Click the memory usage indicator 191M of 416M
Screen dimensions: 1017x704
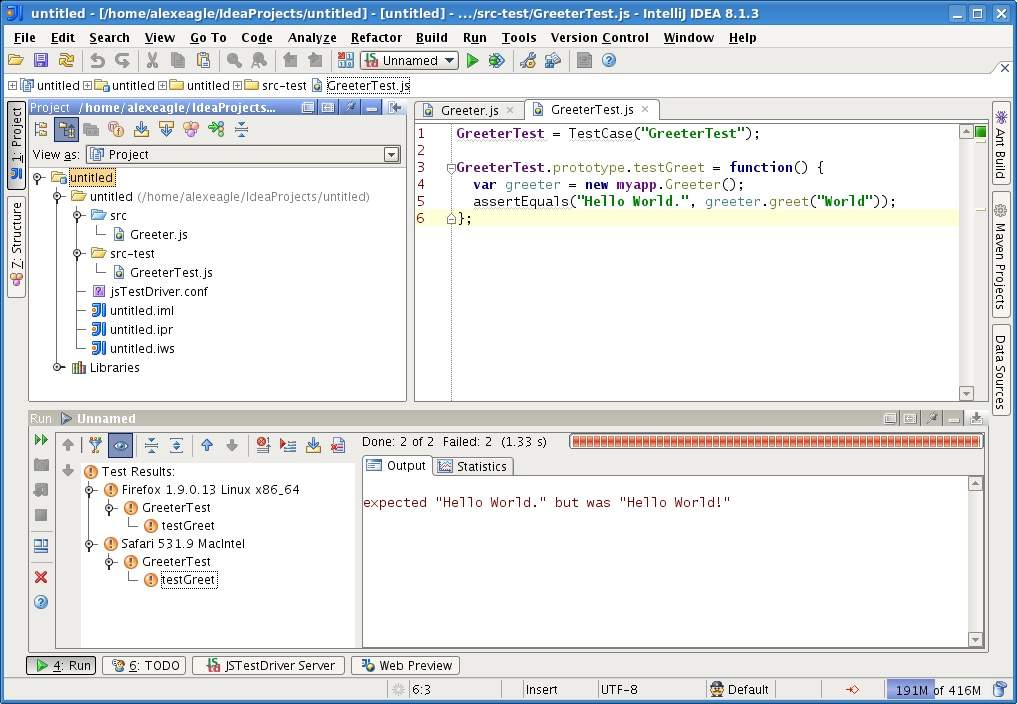(x=937, y=690)
